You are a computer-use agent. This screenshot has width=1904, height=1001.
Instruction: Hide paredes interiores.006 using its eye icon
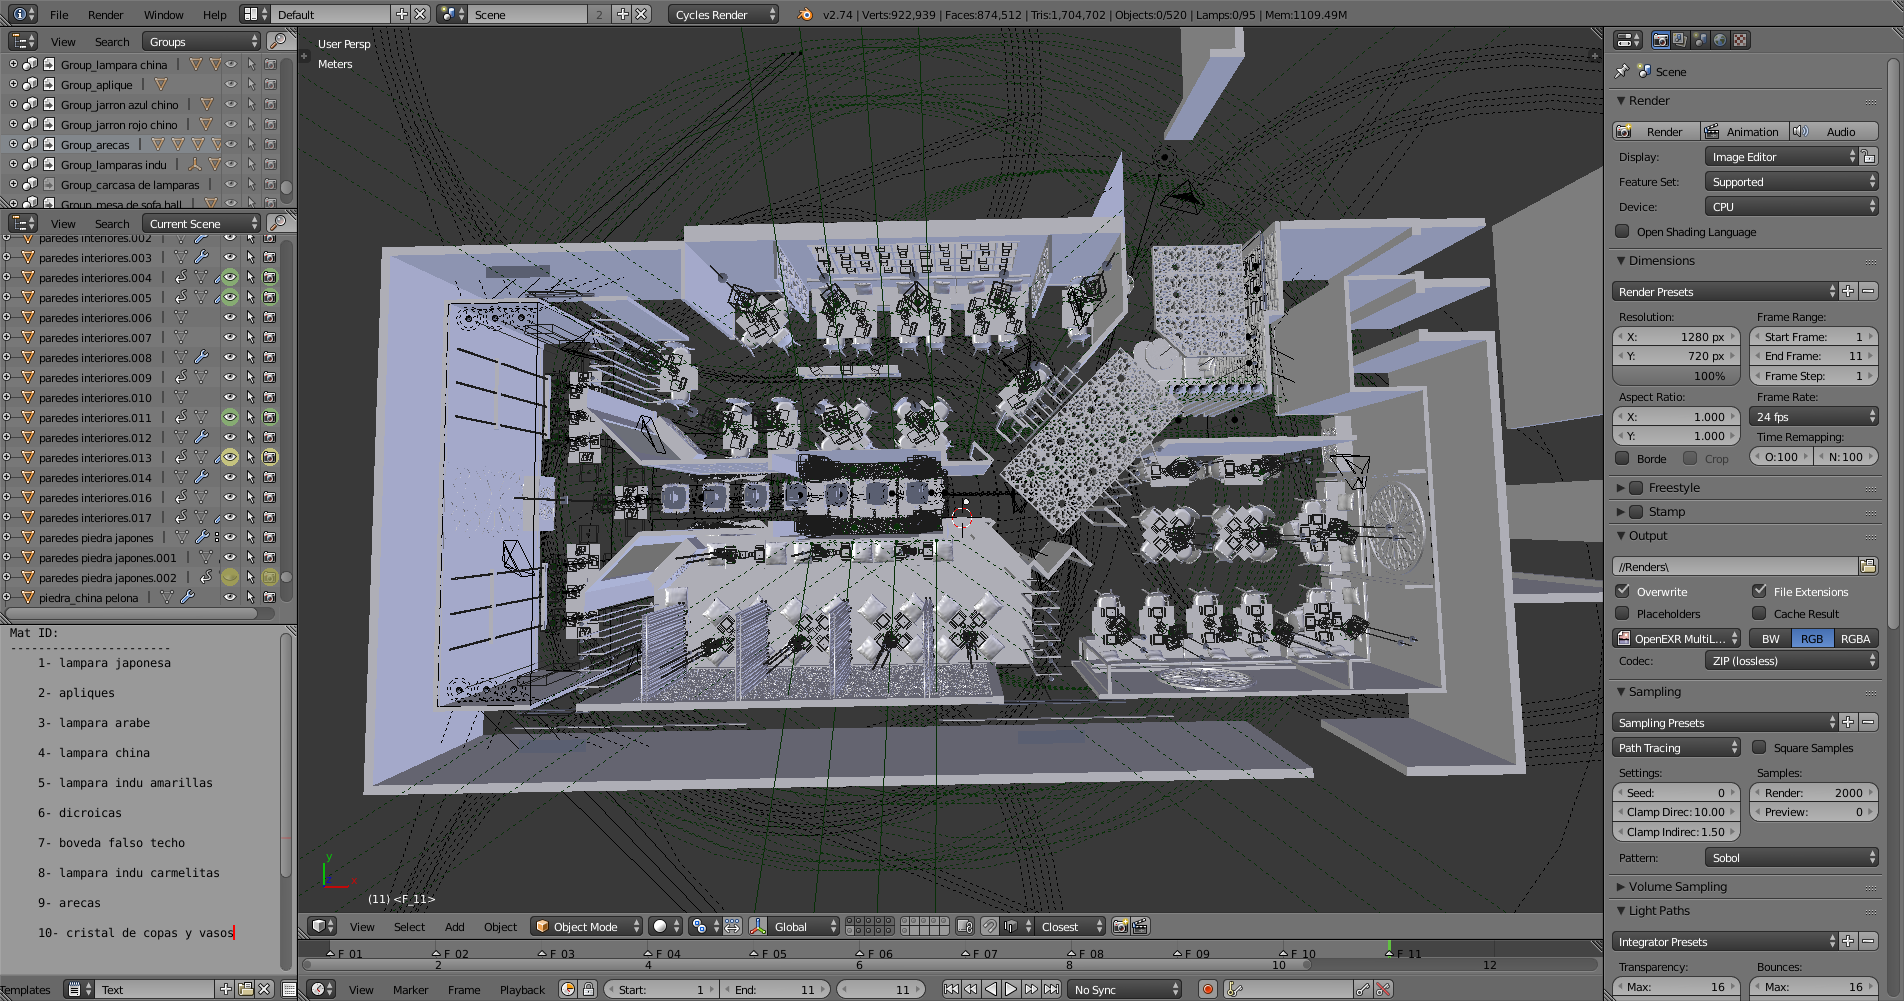click(230, 318)
